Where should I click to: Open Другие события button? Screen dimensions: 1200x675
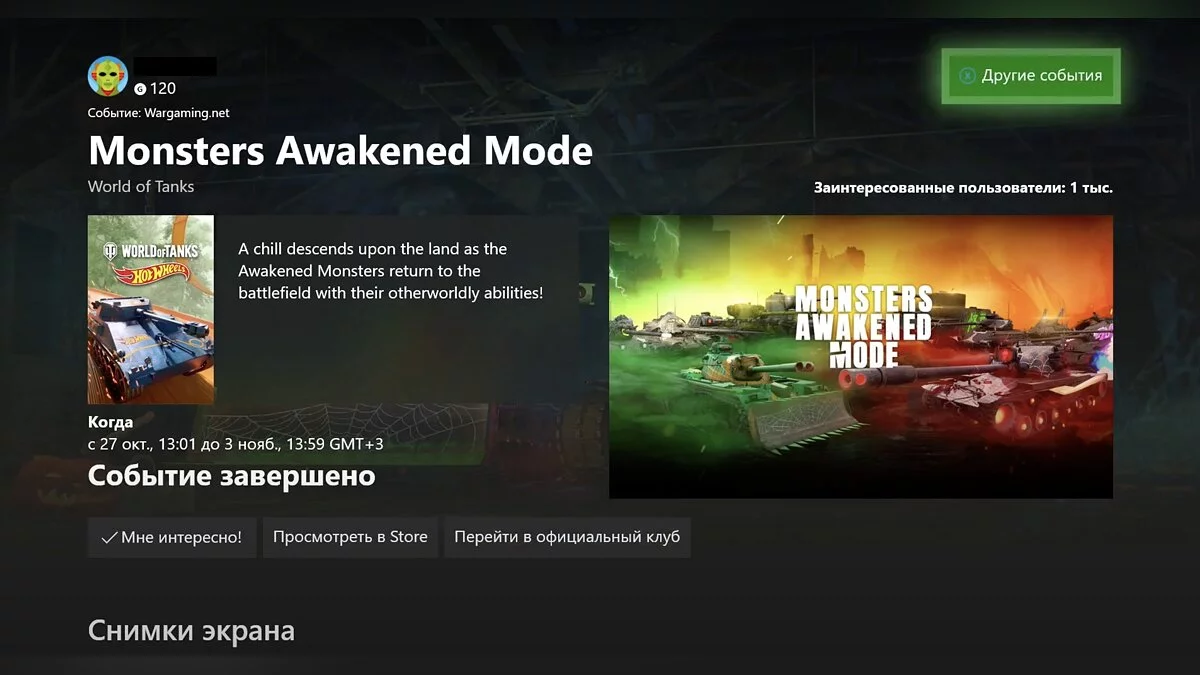(1031, 75)
